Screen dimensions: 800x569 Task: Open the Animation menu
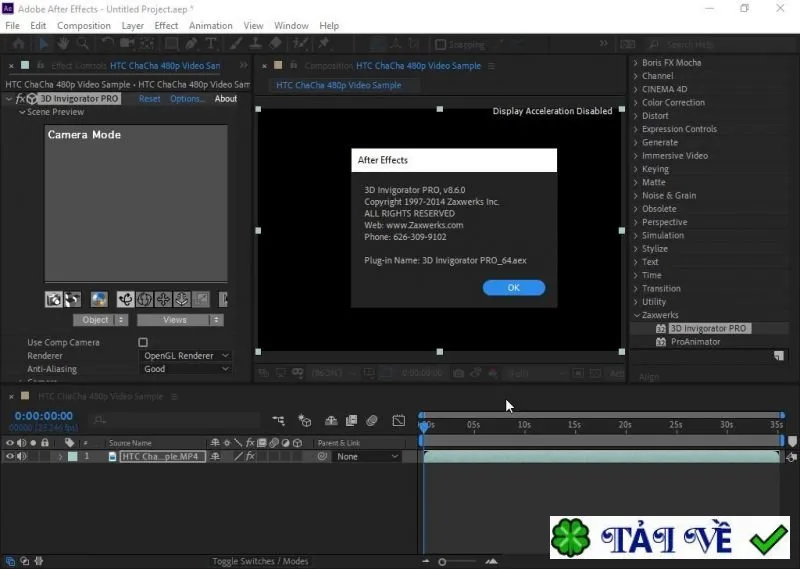[x=211, y=26]
